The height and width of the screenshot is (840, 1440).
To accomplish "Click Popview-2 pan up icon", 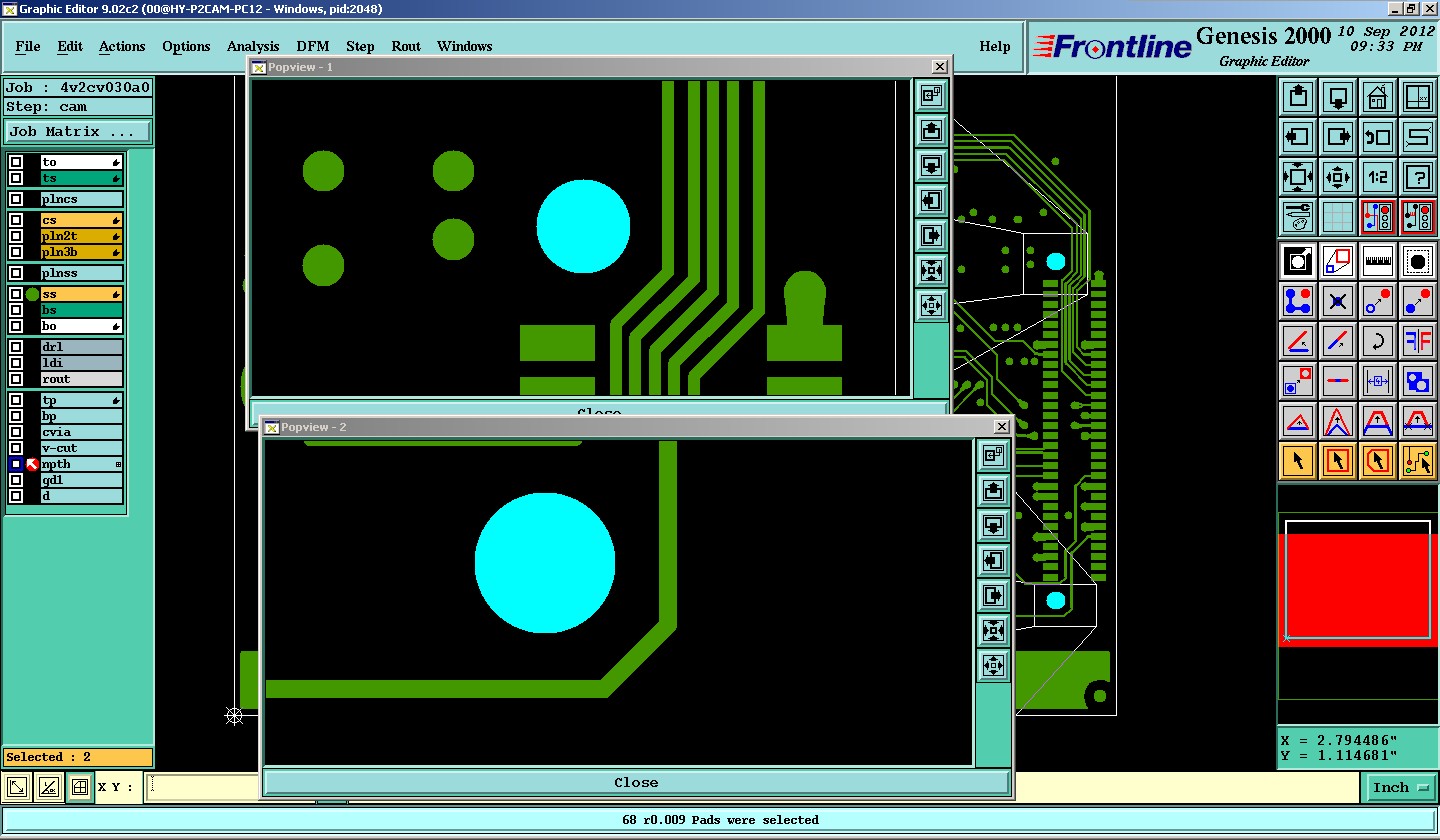I will click(x=993, y=490).
